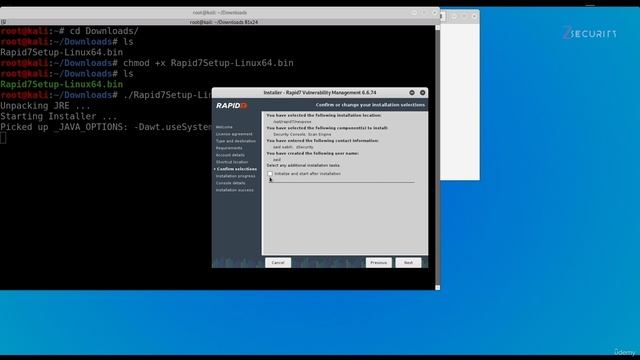The width and height of the screenshot is (640, 360).
Task: Maximize the background white window
Action: point(464,17)
